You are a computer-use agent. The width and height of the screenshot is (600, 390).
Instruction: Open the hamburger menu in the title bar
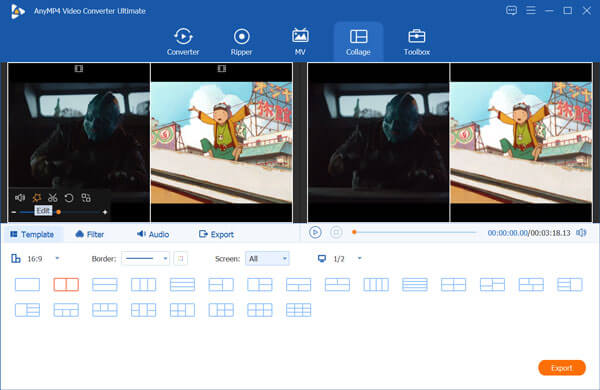click(531, 10)
